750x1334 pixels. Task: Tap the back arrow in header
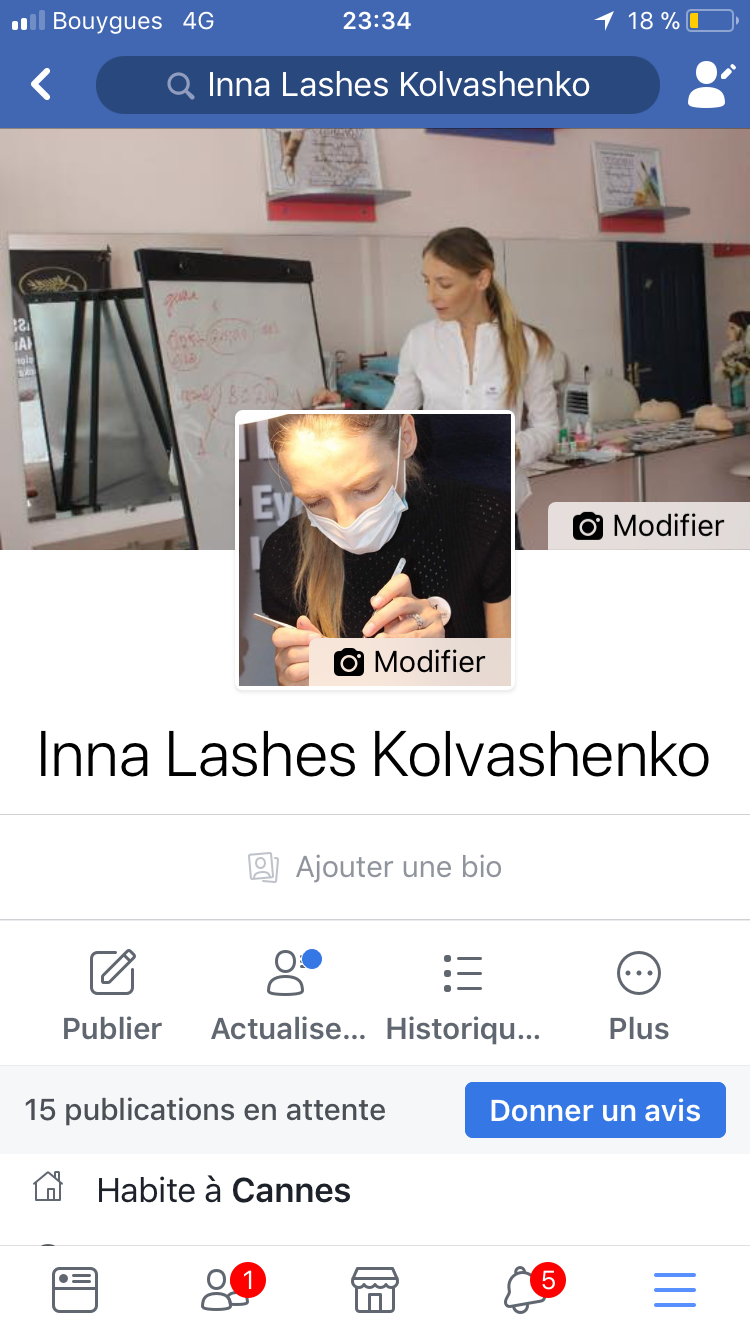(41, 85)
